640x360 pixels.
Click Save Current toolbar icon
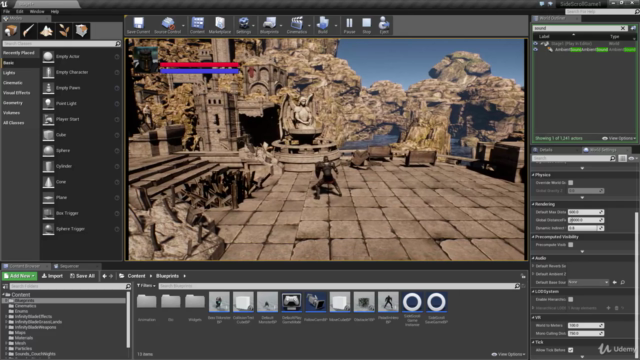click(138, 25)
